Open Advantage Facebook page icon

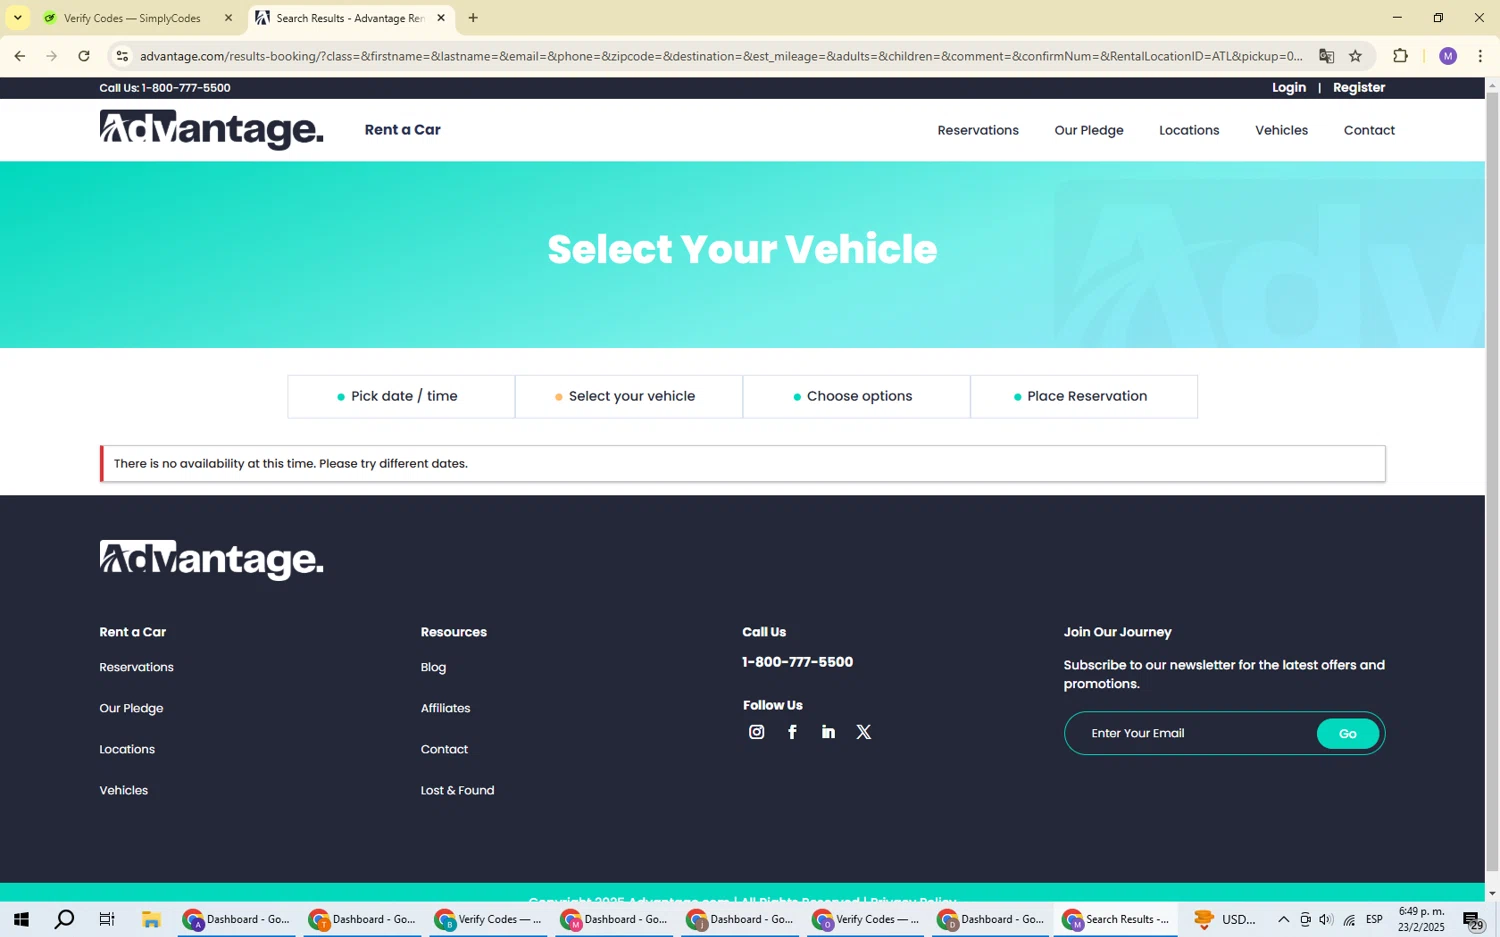pyautogui.click(x=792, y=732)
